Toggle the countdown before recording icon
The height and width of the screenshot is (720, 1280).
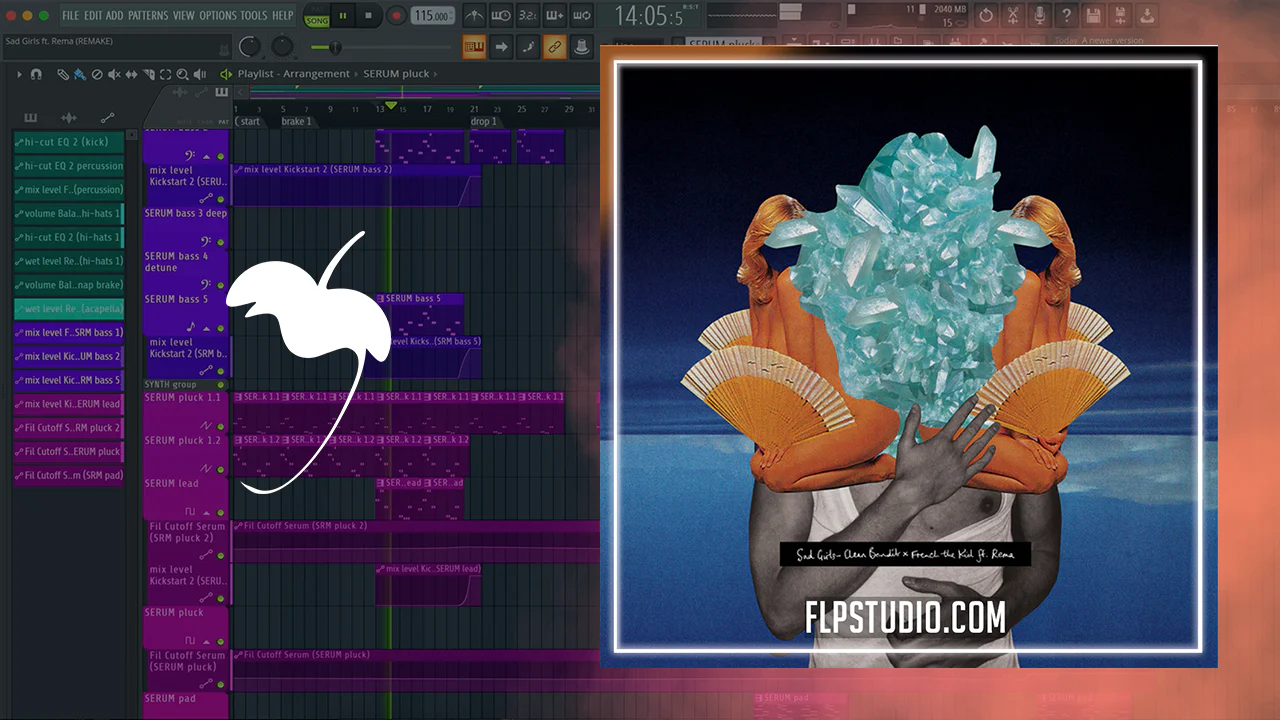[527, 15]
